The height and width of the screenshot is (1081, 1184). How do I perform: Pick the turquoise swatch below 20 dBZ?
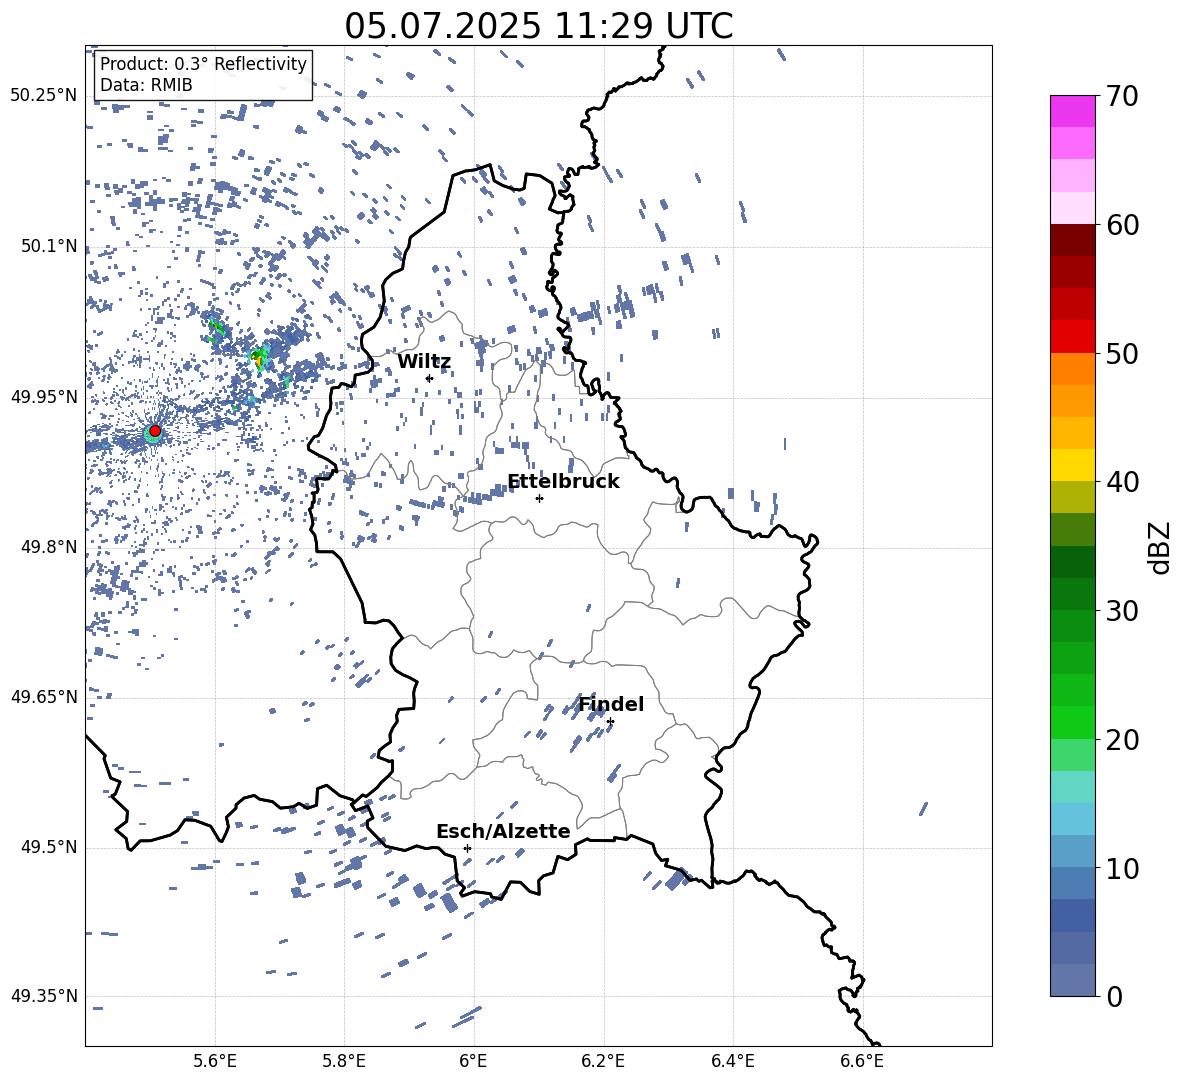click(x=1072, y=787)
